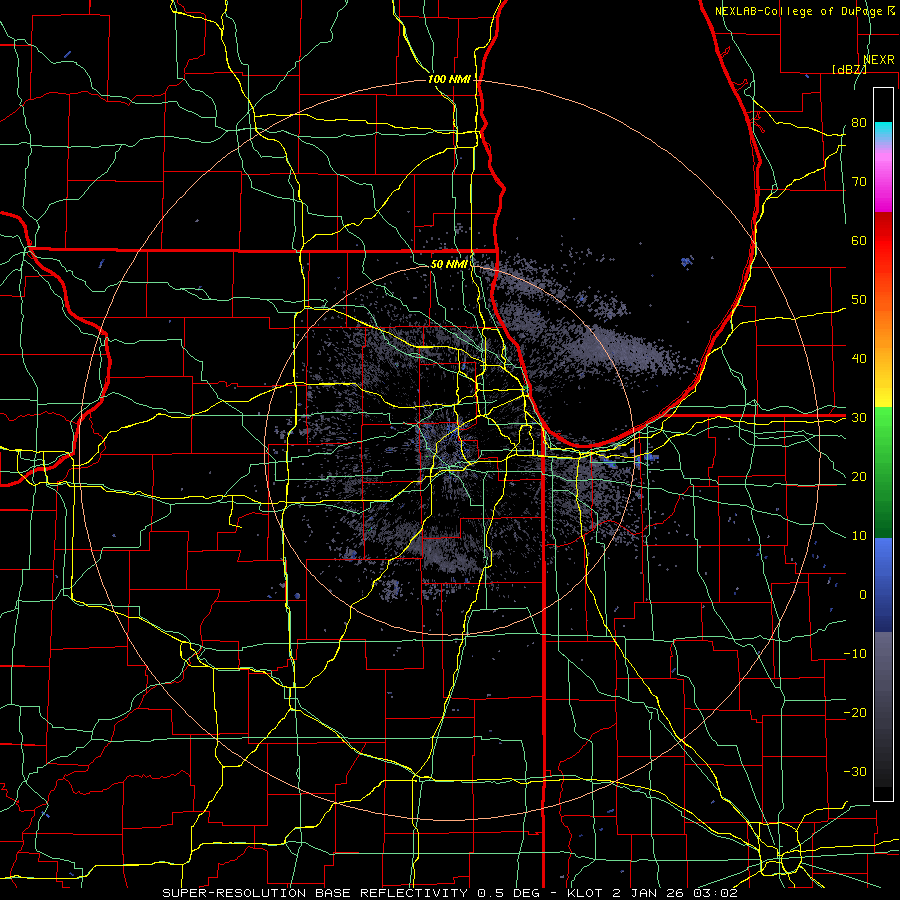Click the "NEXLAB-College of DuPage" header text
The image size is (900, 900).
pos(798,11)
